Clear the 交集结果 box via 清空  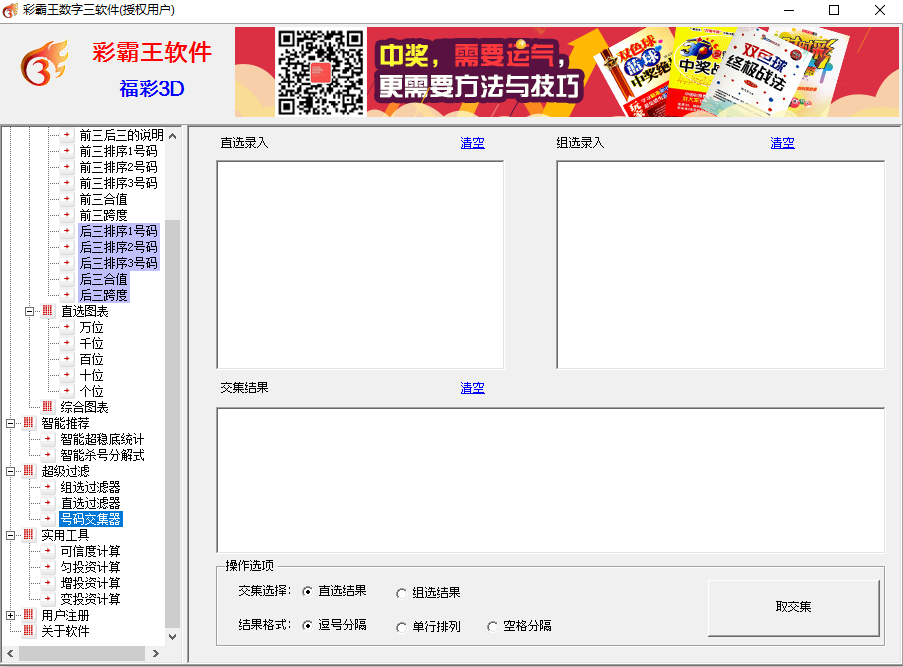[472, 388]
